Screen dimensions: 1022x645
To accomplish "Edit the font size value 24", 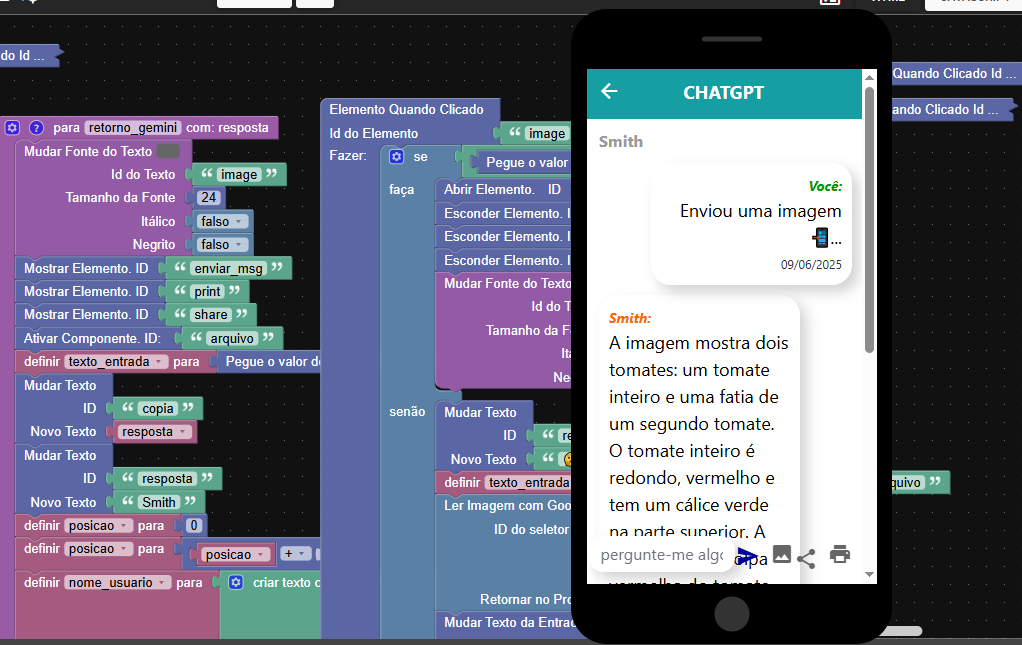I will pyautogui.click(x=208, y=197).
